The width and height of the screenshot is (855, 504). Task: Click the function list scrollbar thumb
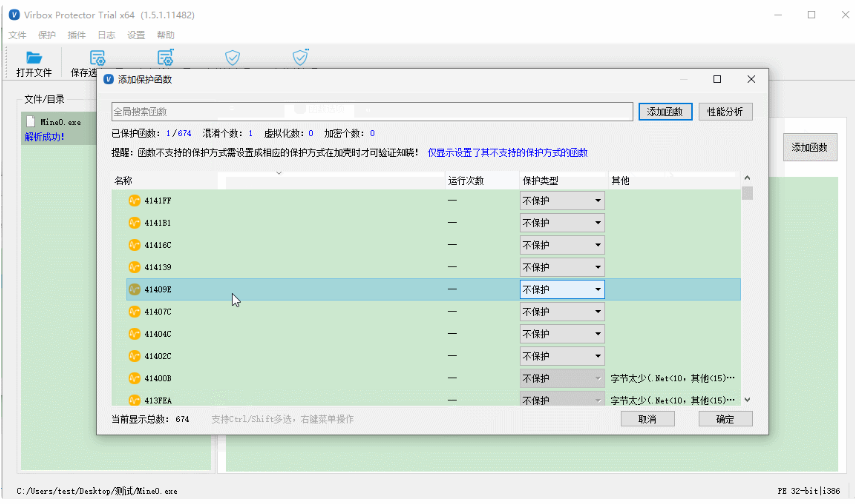(x=748, y=193)
